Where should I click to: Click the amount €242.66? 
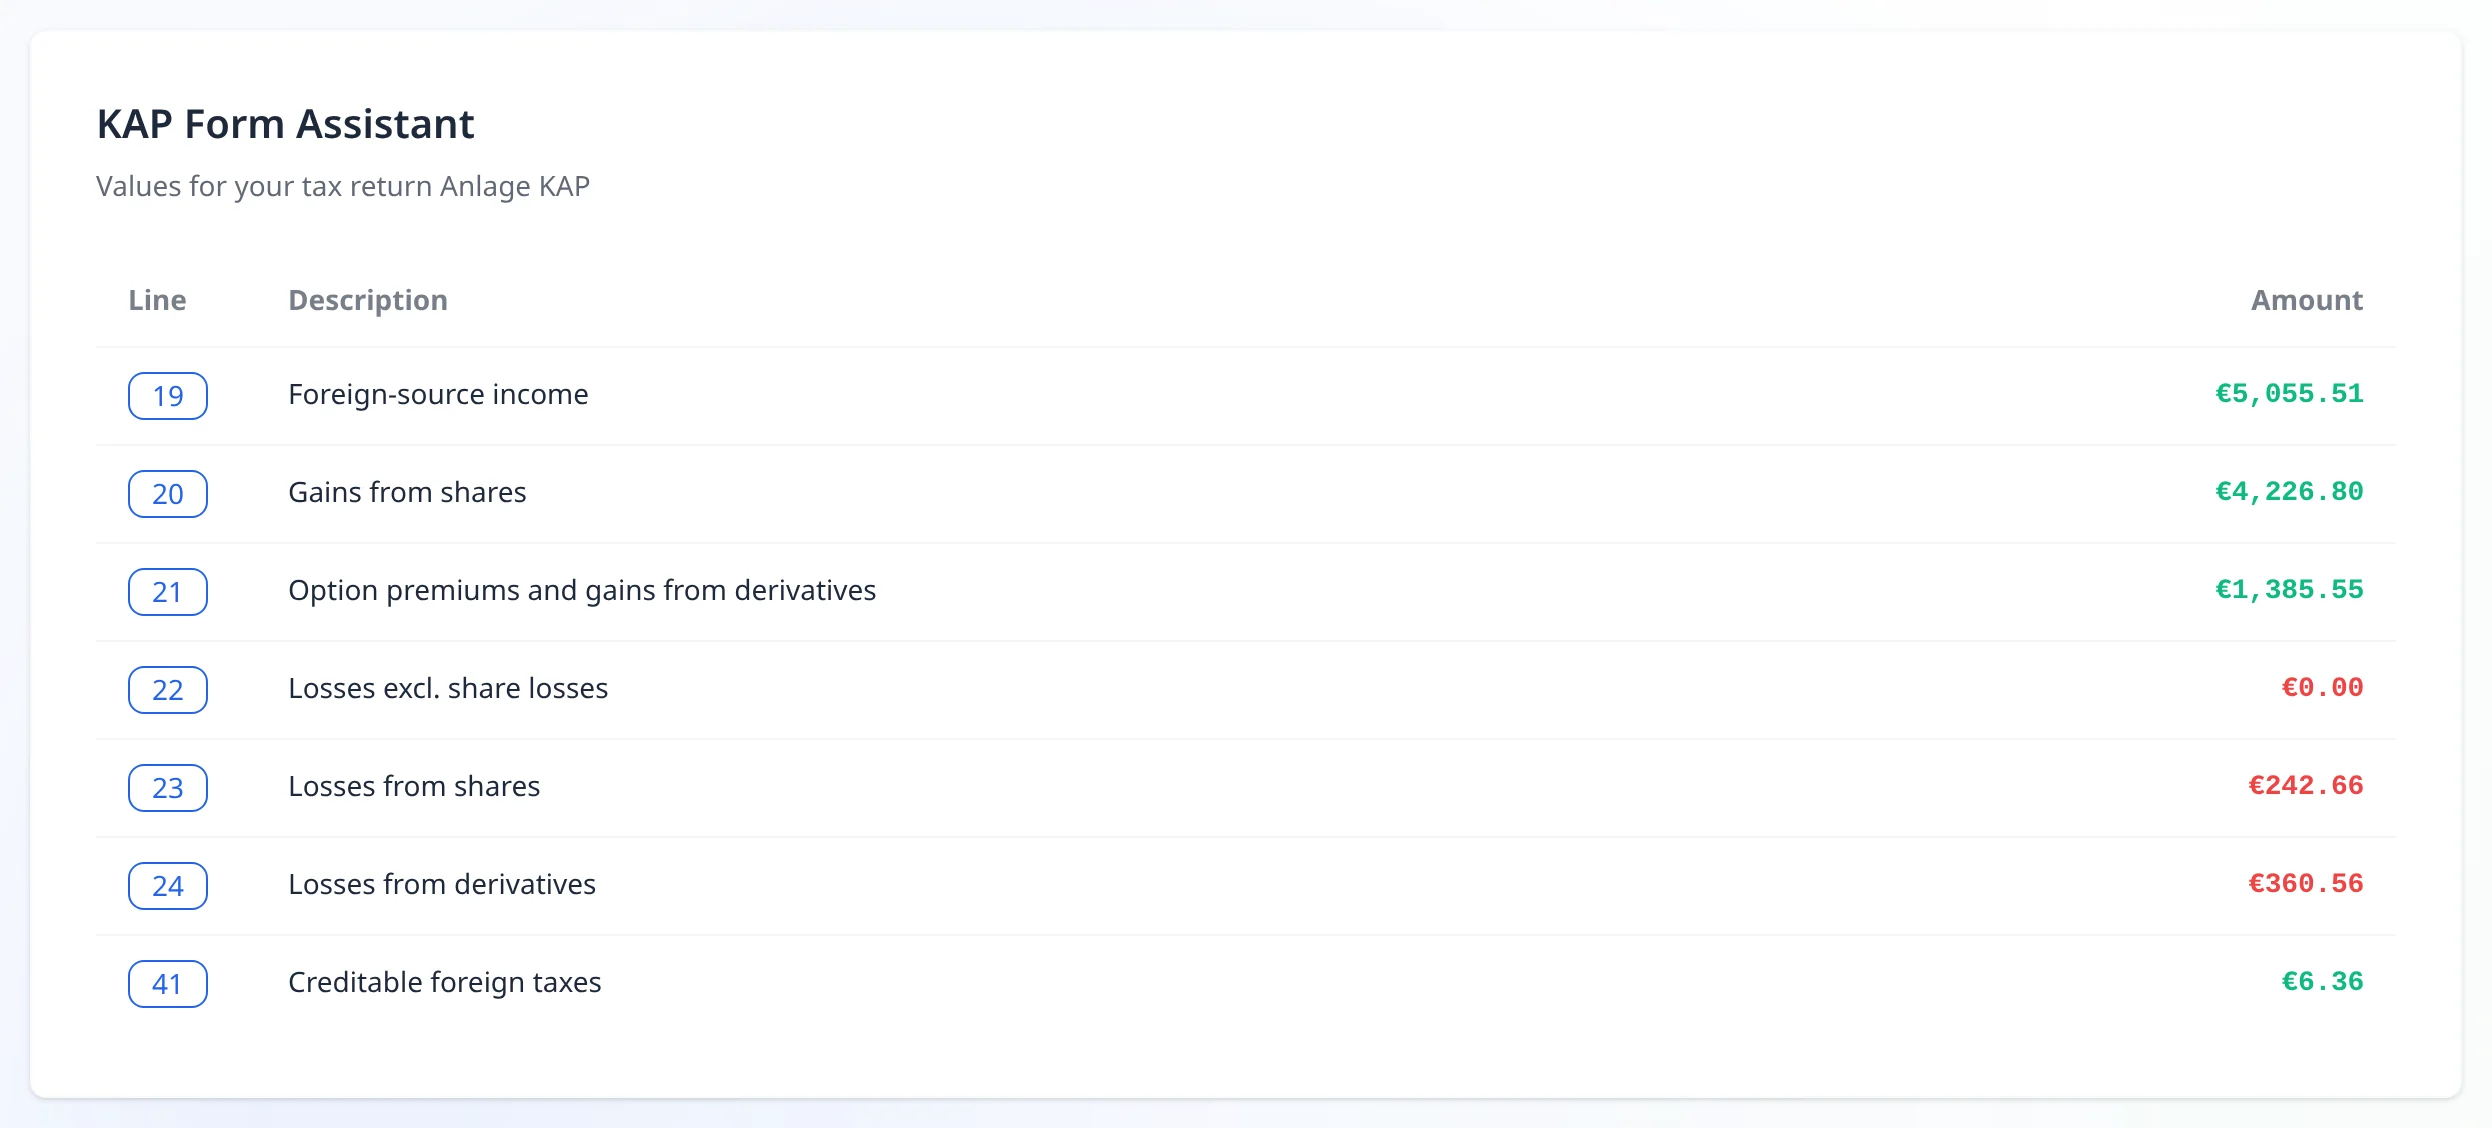coord(2306,786)
